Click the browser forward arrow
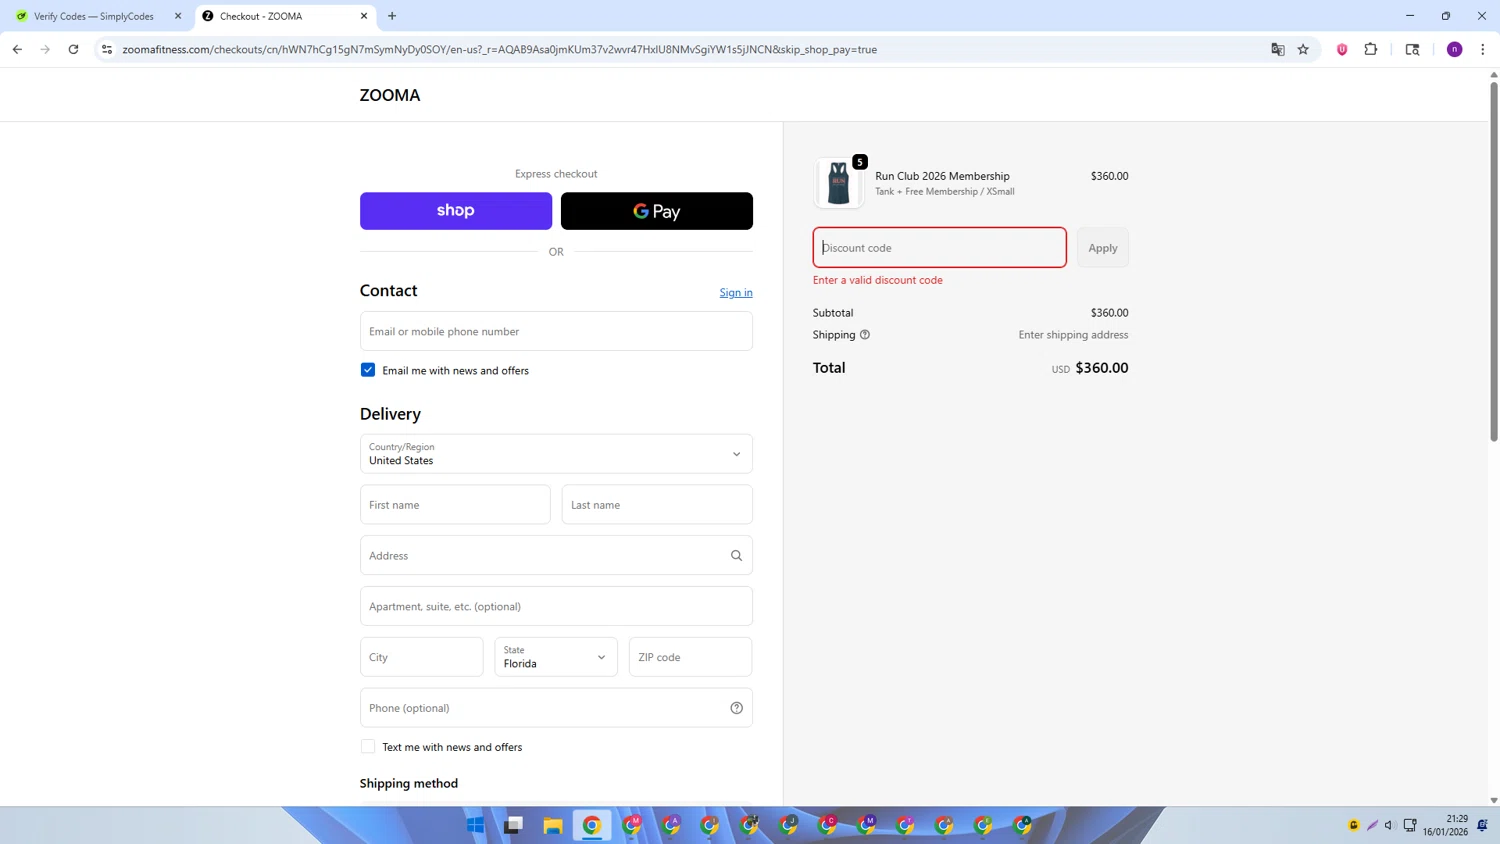This screenshot has height=844, width=1500. point(45,49)
